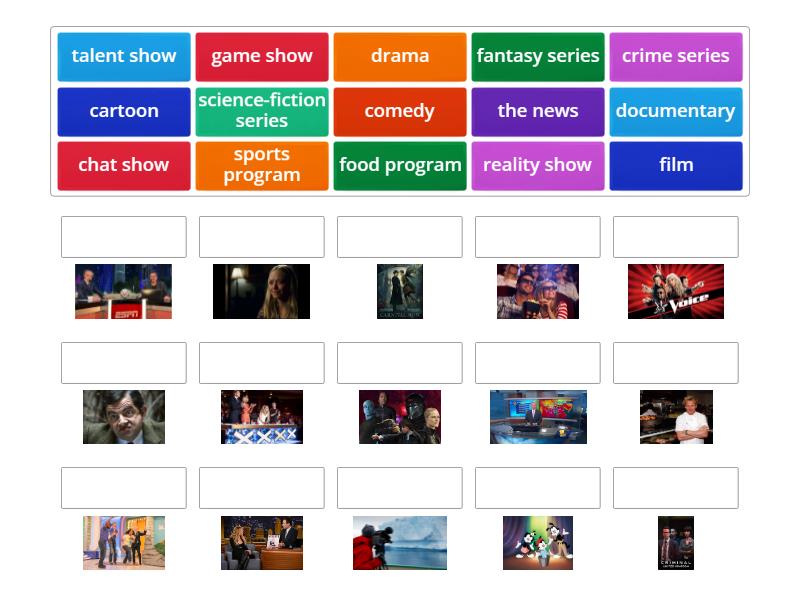Screen dimensions: 800x600
Task: Click the 'documentary' word tile
Action: [x=676, y=111]
